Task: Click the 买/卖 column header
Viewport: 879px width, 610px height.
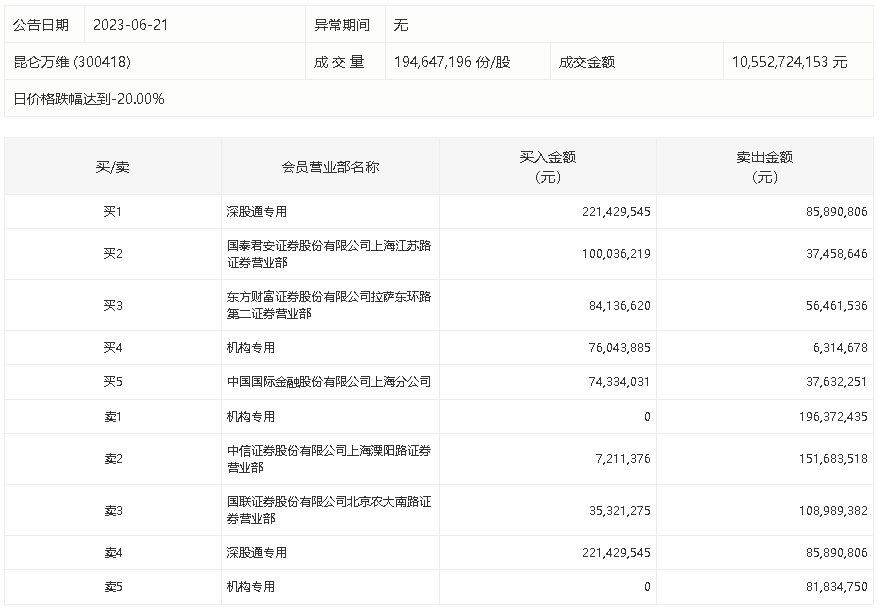Action: tap(113, 167)
